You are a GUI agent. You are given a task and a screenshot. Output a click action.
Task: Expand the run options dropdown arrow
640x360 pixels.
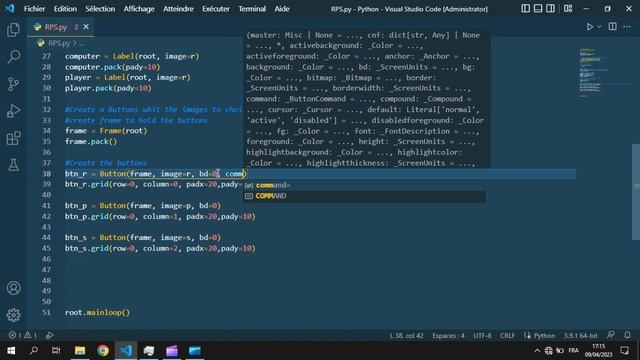[x=599, y=27]
